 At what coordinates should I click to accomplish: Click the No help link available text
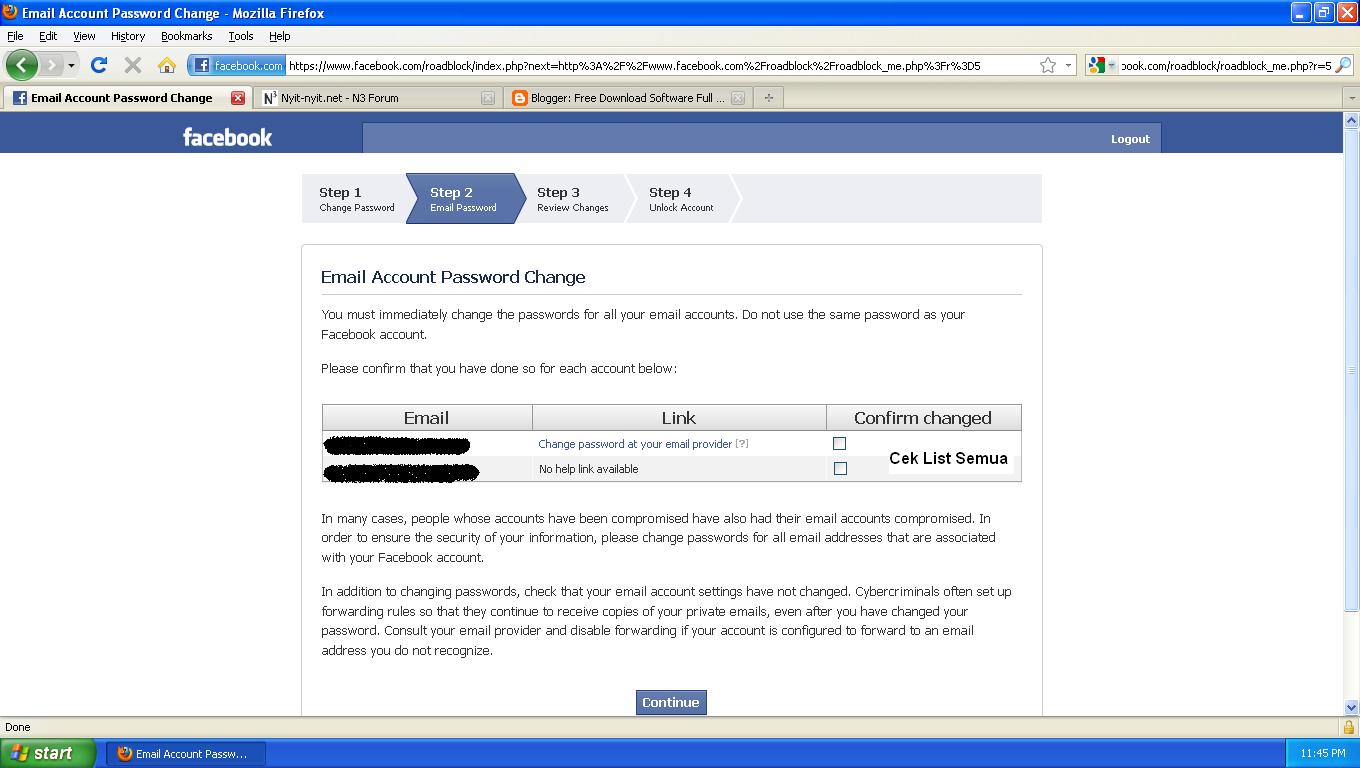coord(588,469)
